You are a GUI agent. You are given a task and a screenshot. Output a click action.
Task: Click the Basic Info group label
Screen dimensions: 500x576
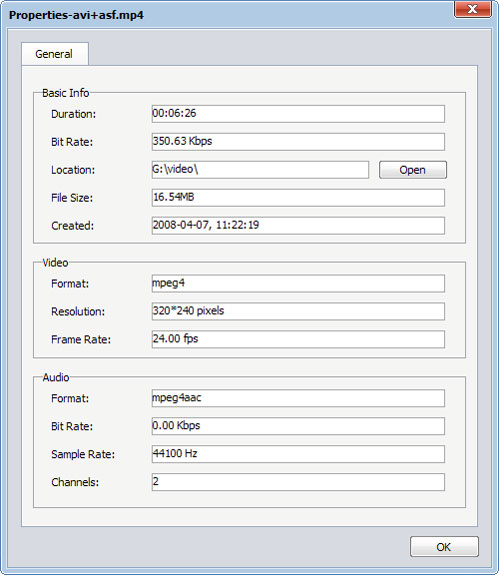[65, 93]
